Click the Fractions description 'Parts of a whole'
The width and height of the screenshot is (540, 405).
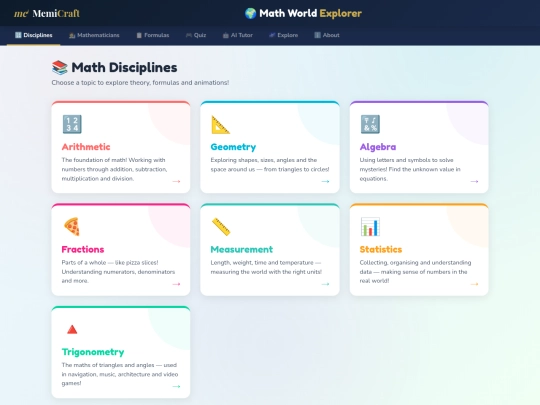(x=118, y=272)
